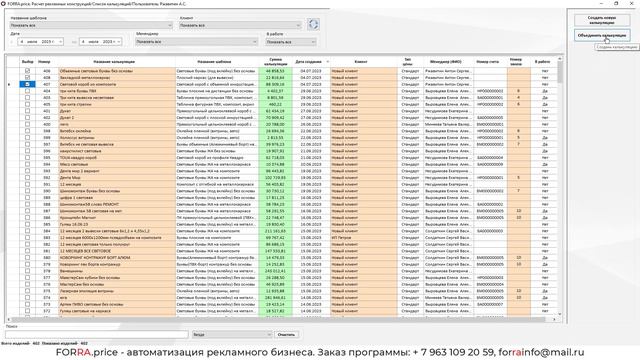
Task: Click the scroll up arrow of the table
Action: pyautogui.click(x=559, y=59)
